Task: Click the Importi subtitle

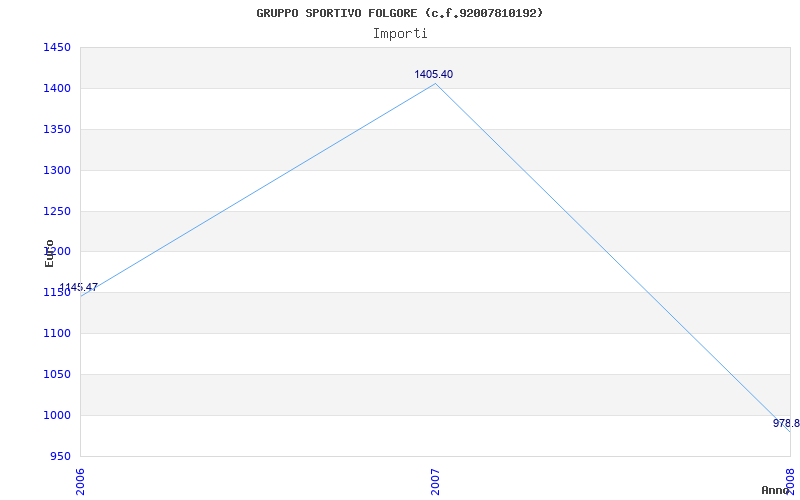Action: [399, 34]
